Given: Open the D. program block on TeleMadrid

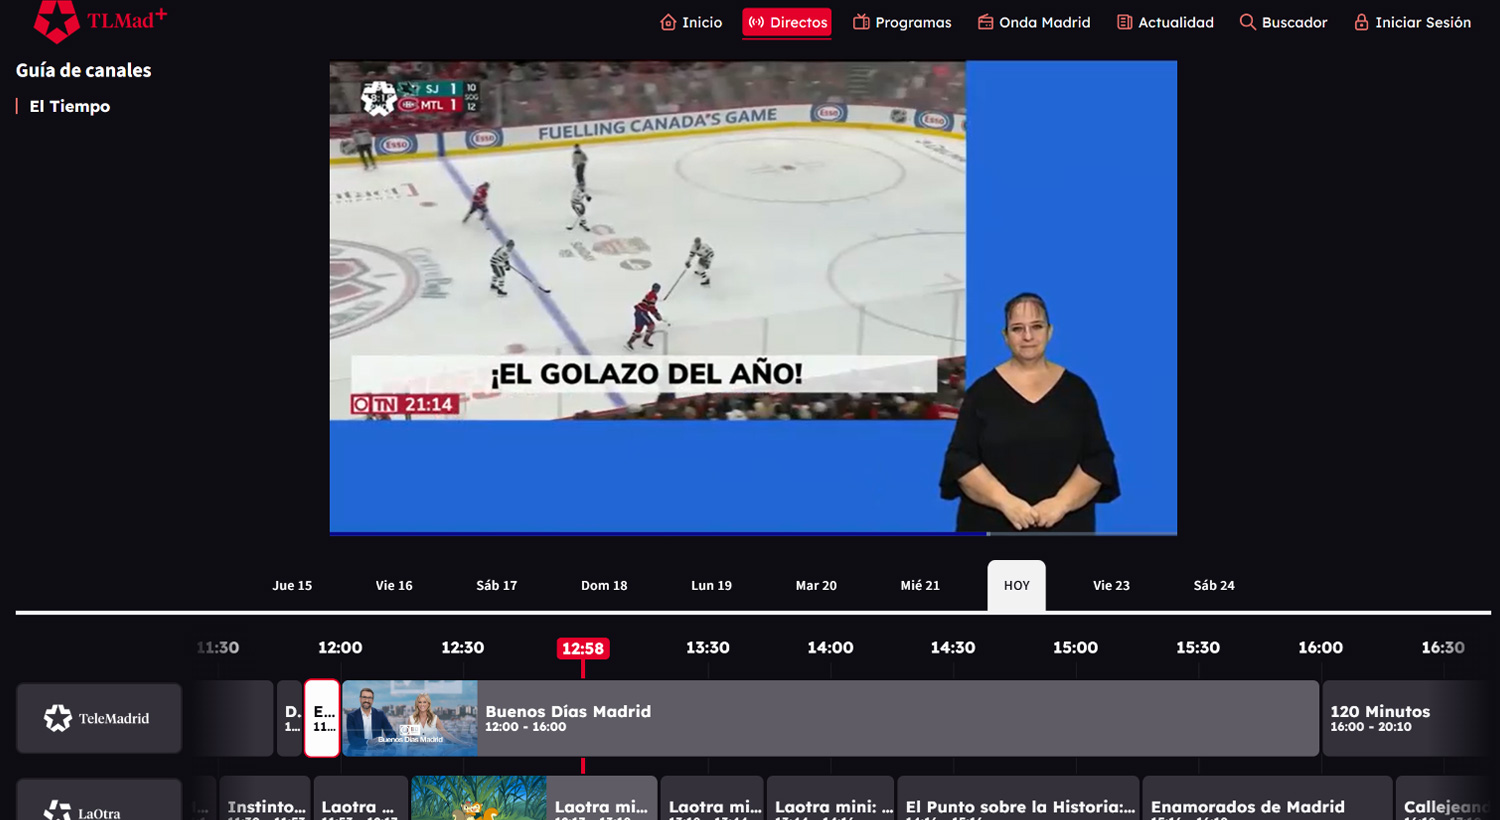Looking at the screenshot, I should 289,718.
